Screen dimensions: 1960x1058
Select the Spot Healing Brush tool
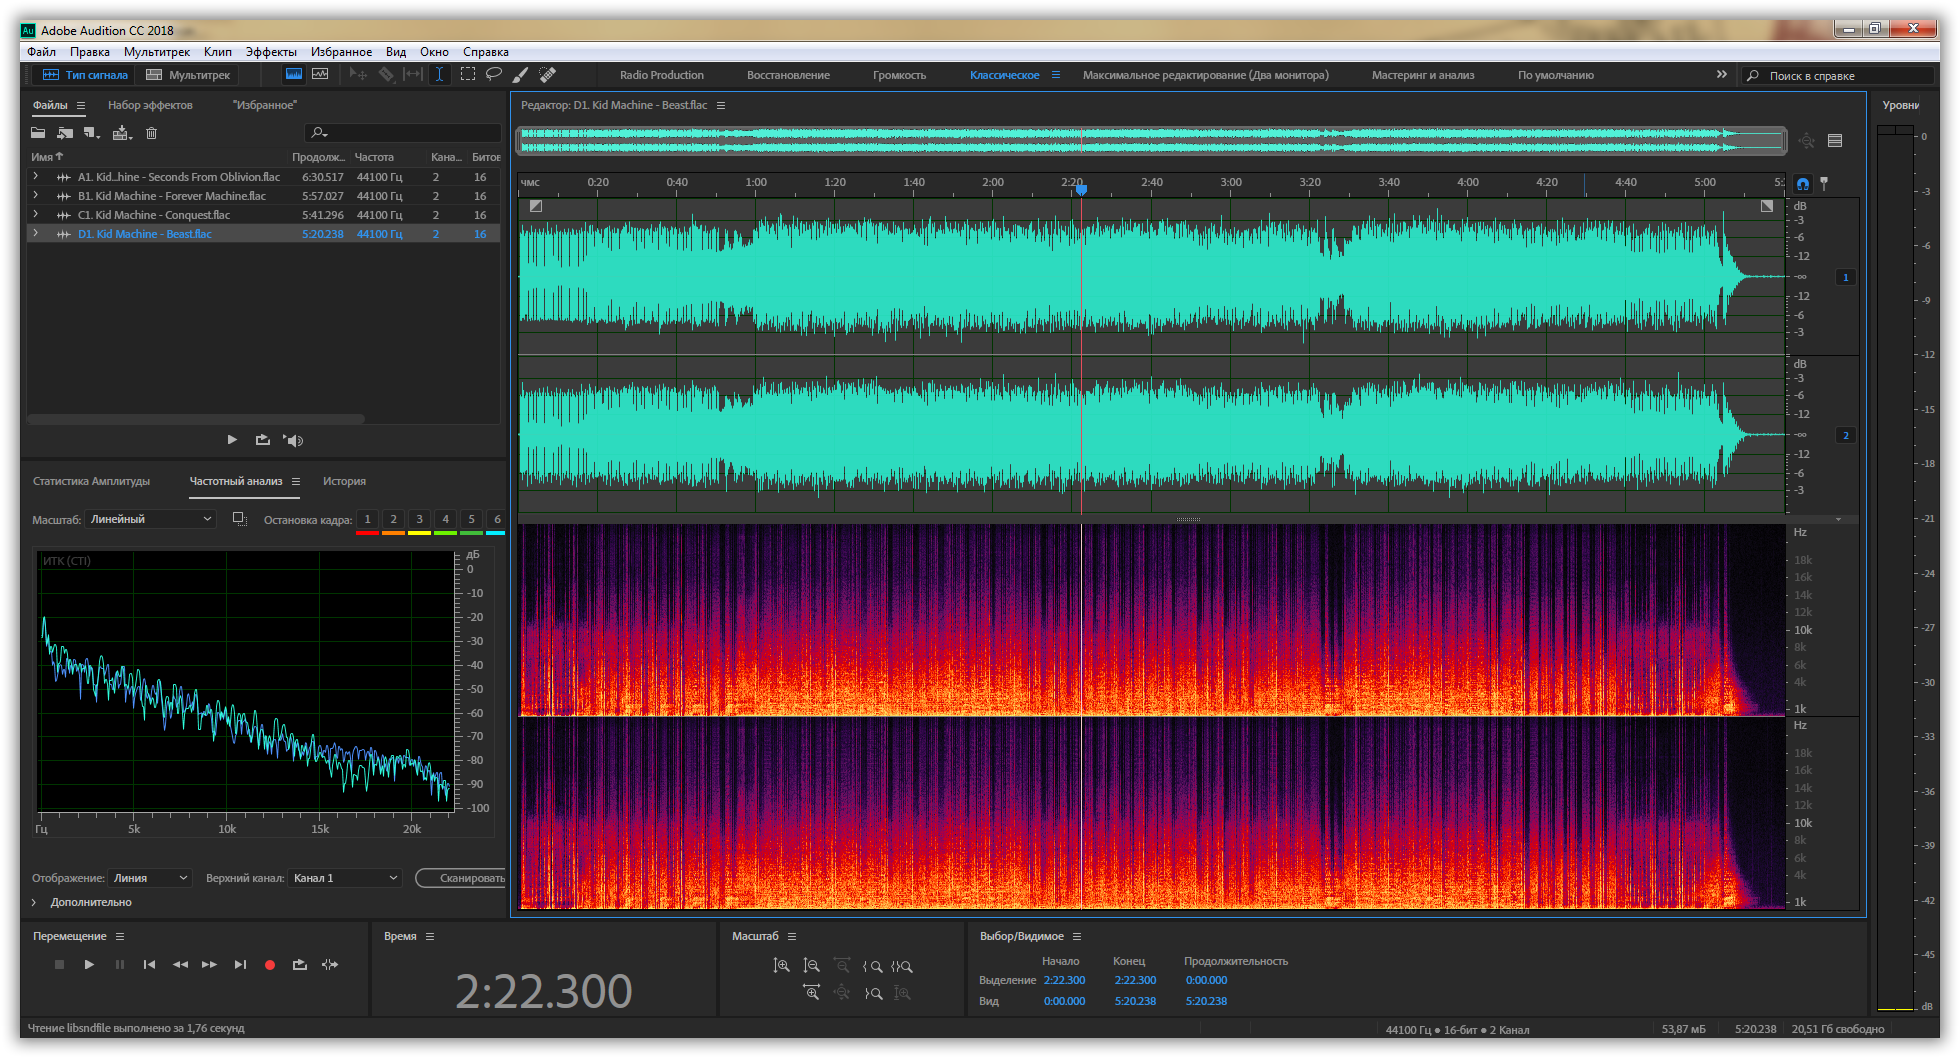(x=548, y=74)
